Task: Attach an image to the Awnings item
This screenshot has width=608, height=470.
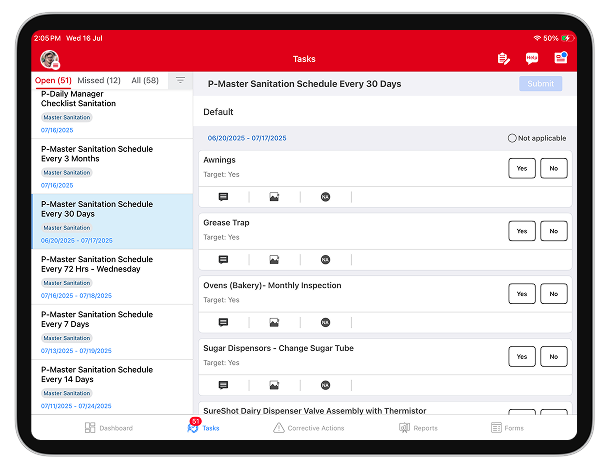Action: [274, 197]
